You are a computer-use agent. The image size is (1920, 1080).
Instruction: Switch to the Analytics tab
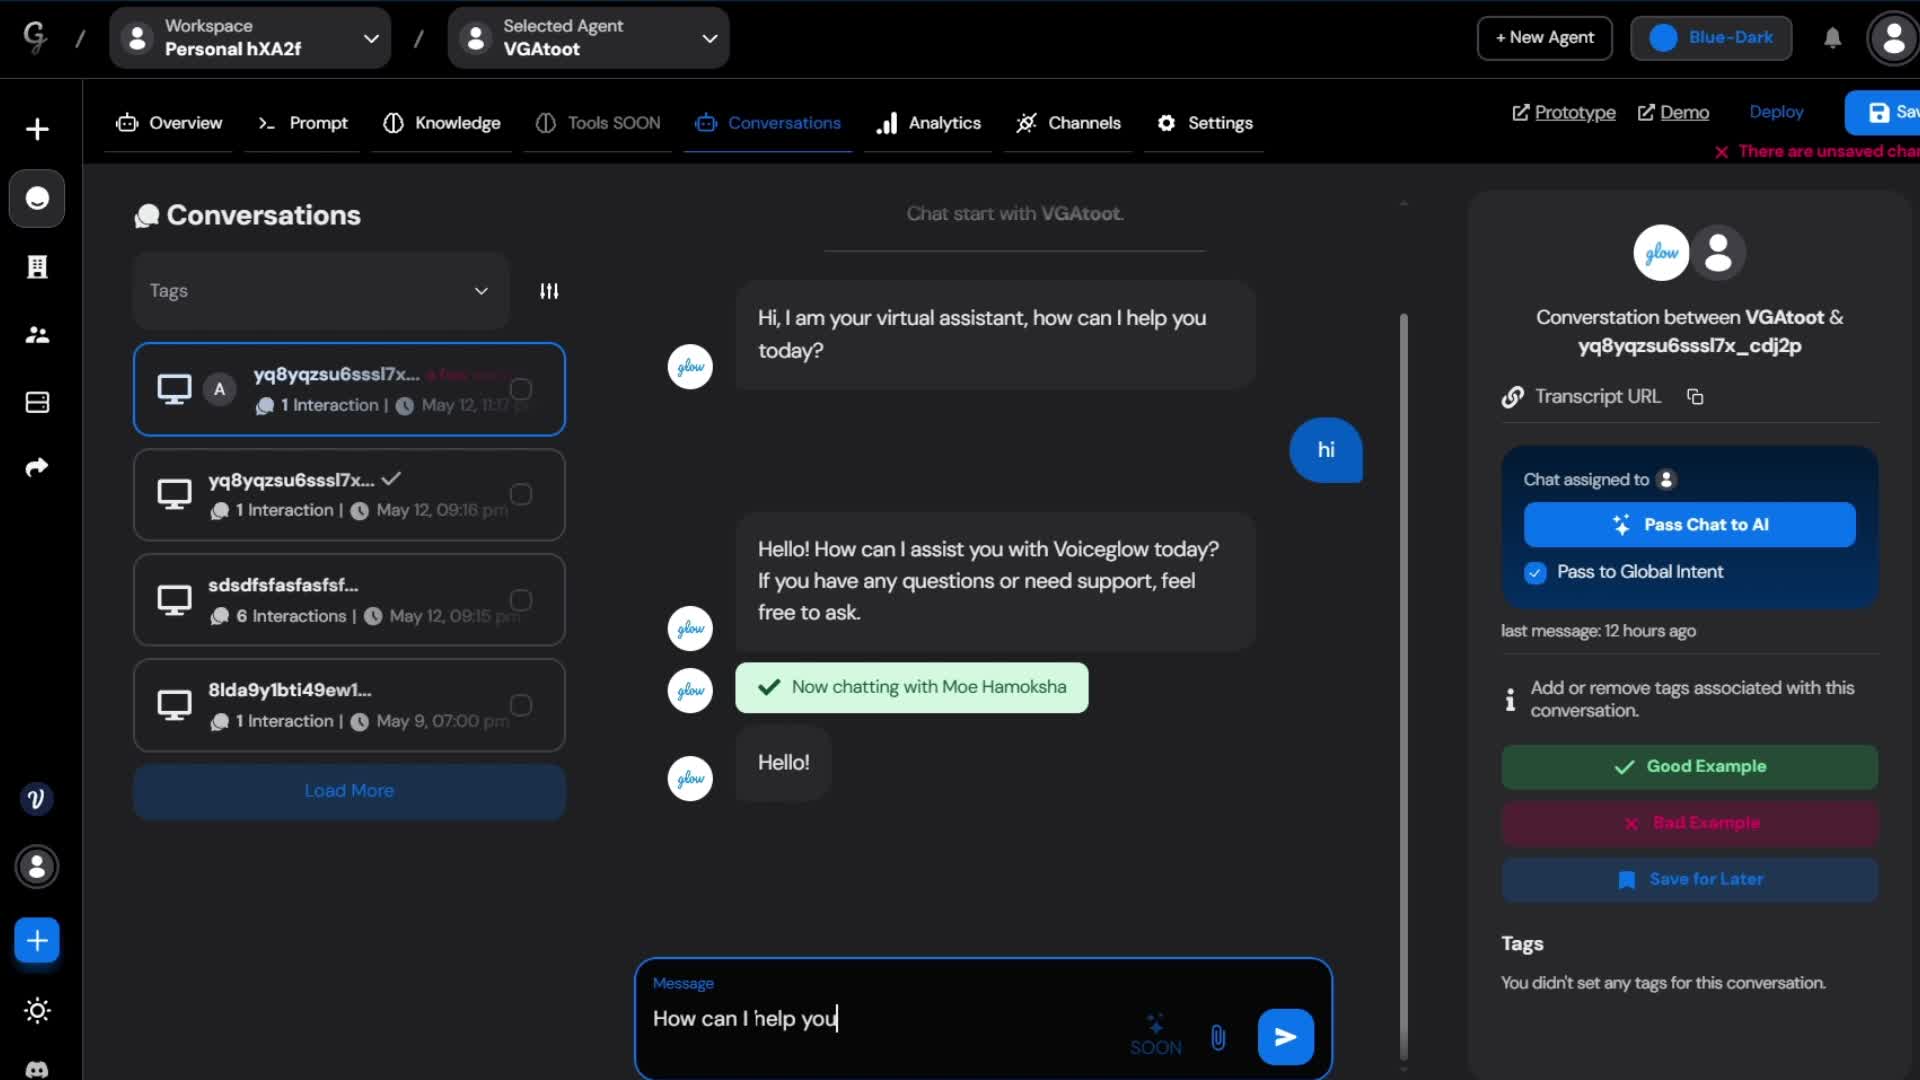coord(928,123)
